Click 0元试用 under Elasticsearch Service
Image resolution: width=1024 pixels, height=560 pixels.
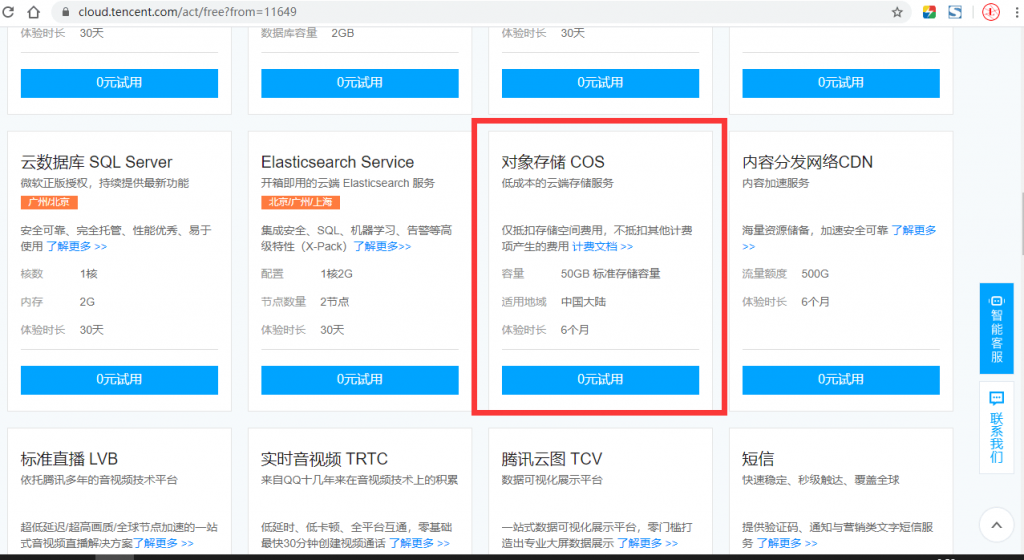click(360, 380)
